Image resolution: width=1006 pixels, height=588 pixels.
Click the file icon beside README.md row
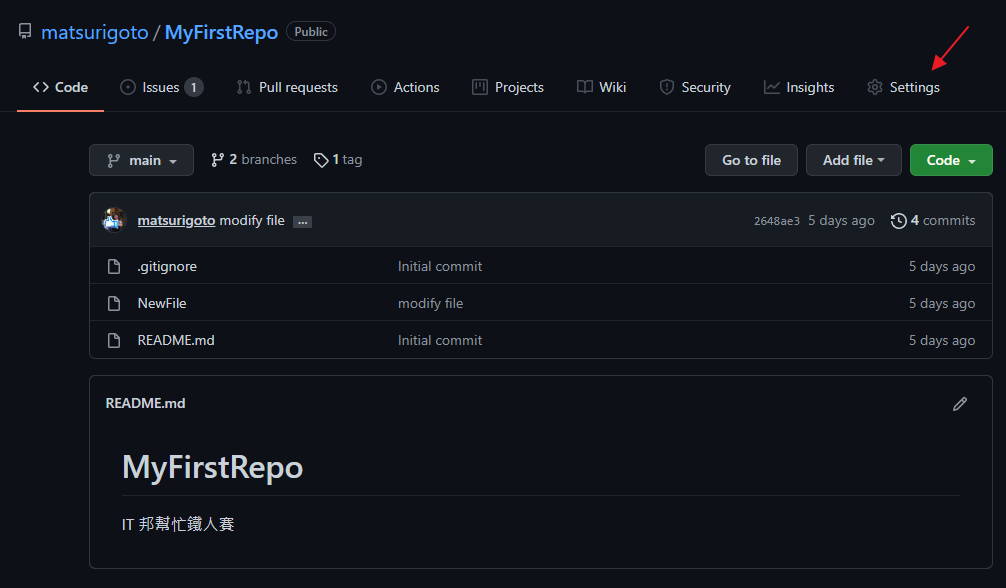(114, 340)
